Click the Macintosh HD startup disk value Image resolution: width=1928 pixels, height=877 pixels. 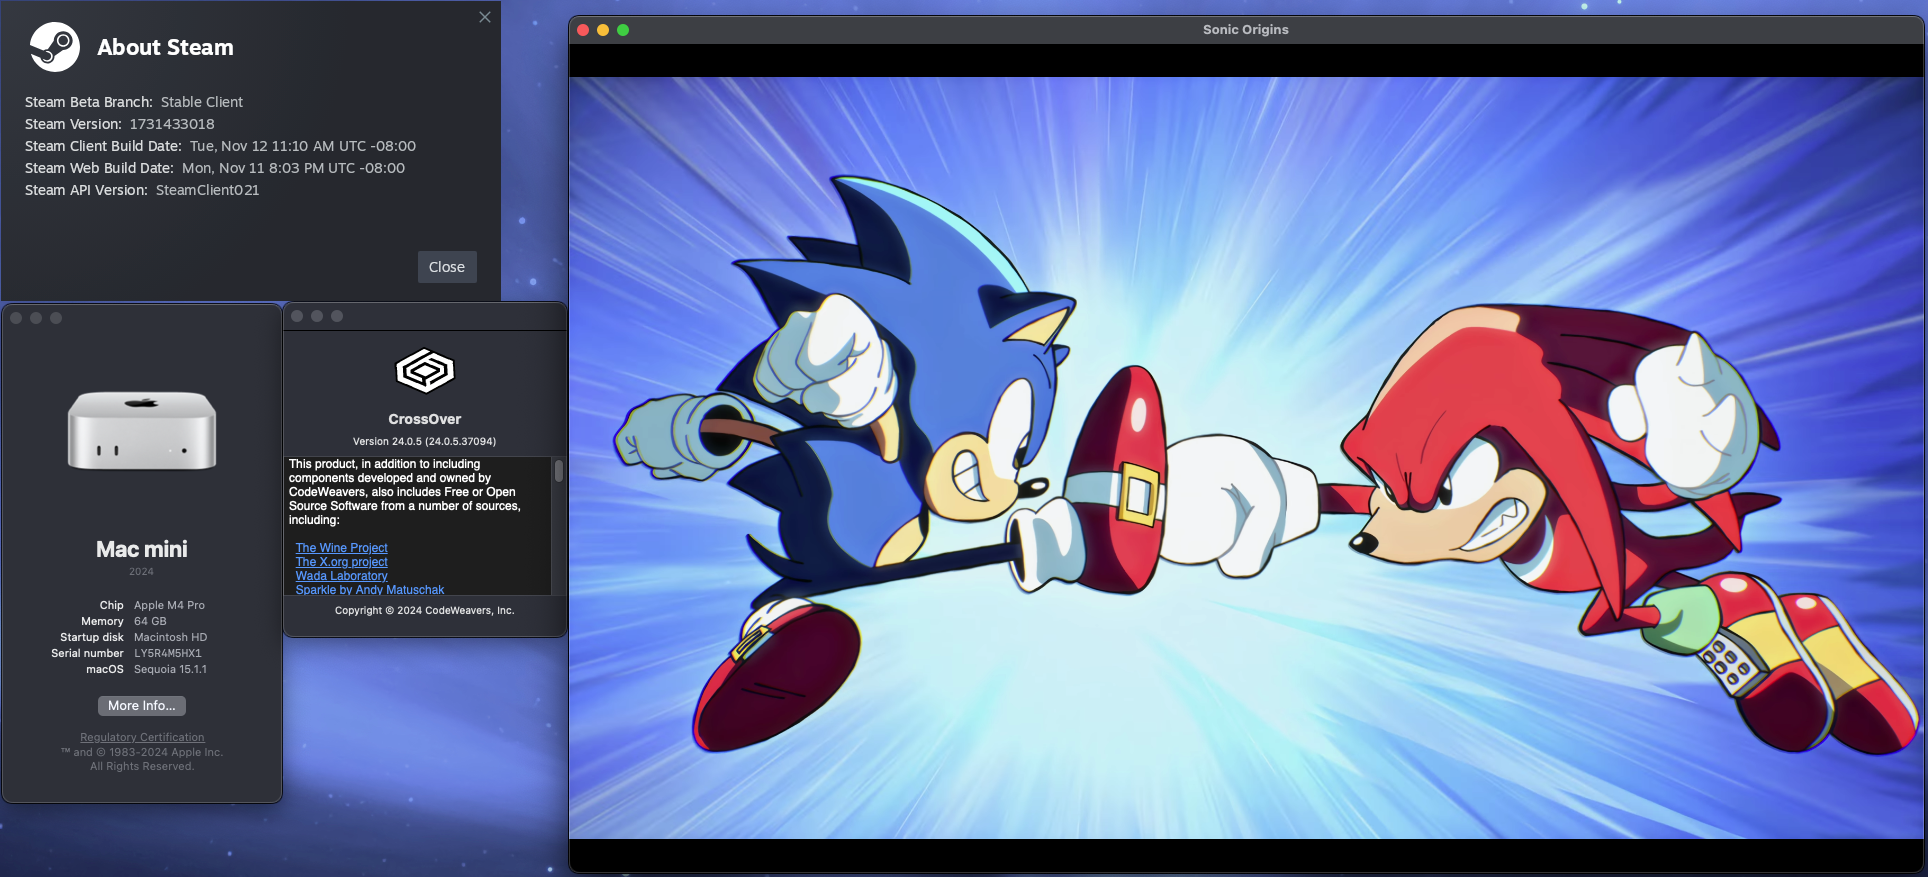[170, 637]
